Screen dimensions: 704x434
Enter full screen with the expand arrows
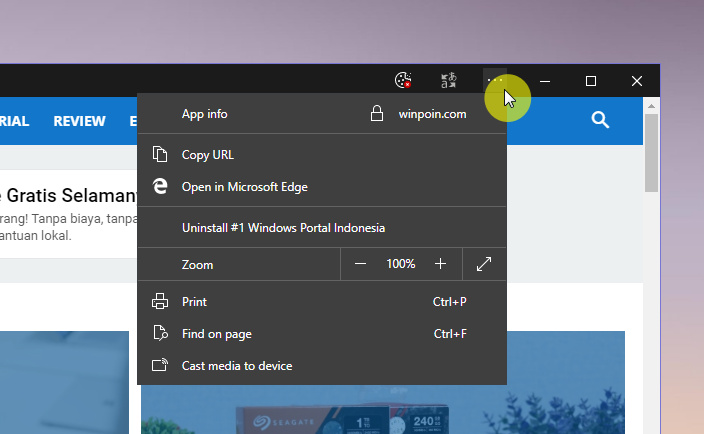coord(484,264)
